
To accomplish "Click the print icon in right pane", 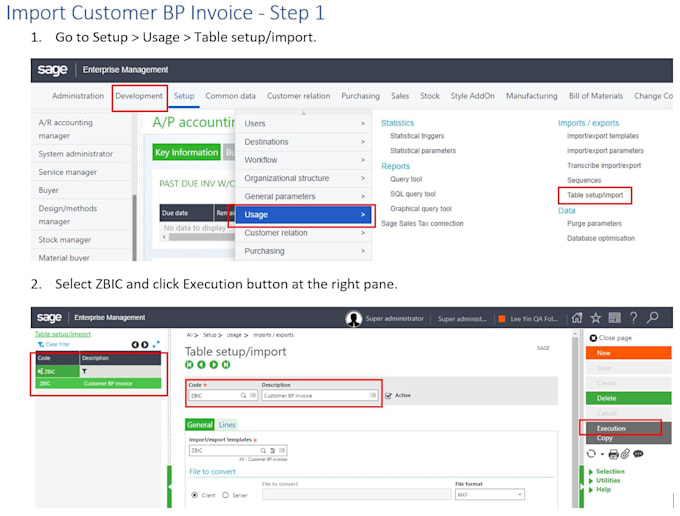I will coord(613,454).
